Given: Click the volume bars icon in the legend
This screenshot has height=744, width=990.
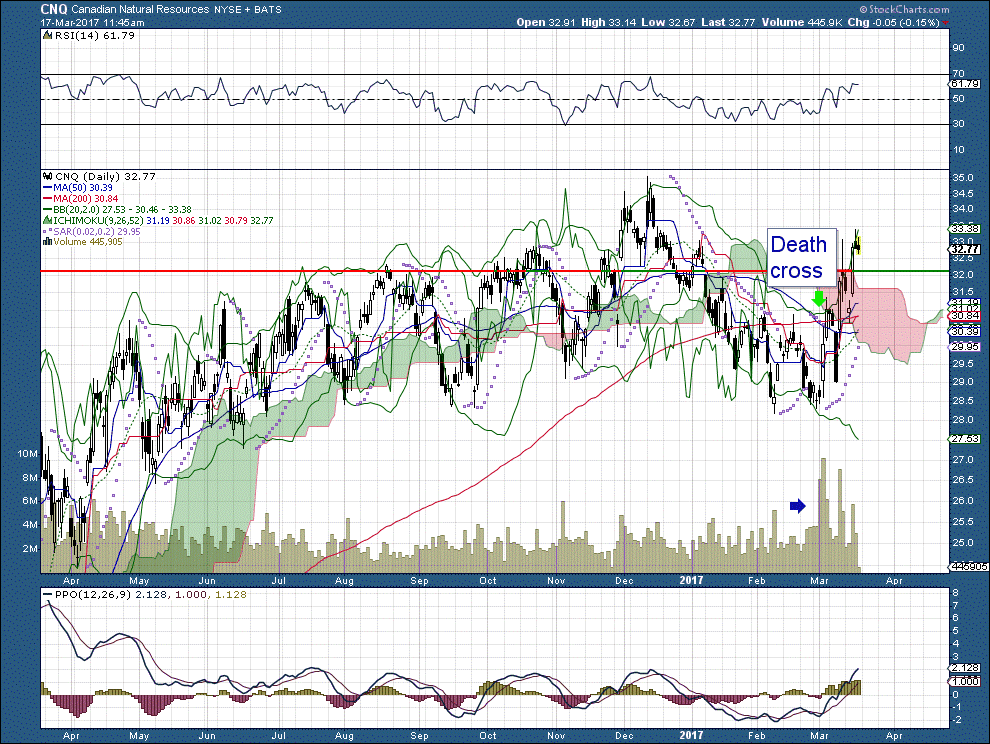Looking at the screenshot, I should click(47, 242).
